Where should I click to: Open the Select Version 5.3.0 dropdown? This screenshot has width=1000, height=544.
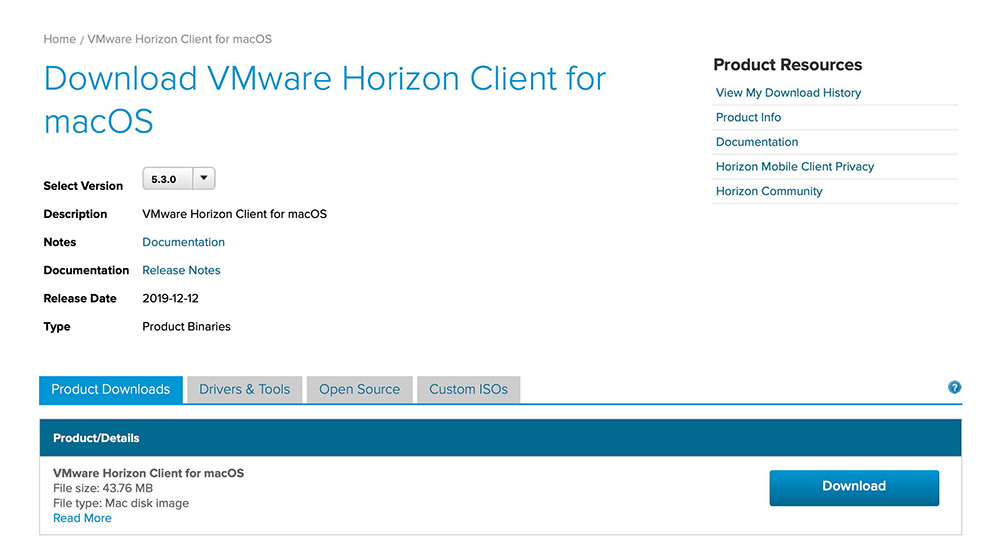179,179
